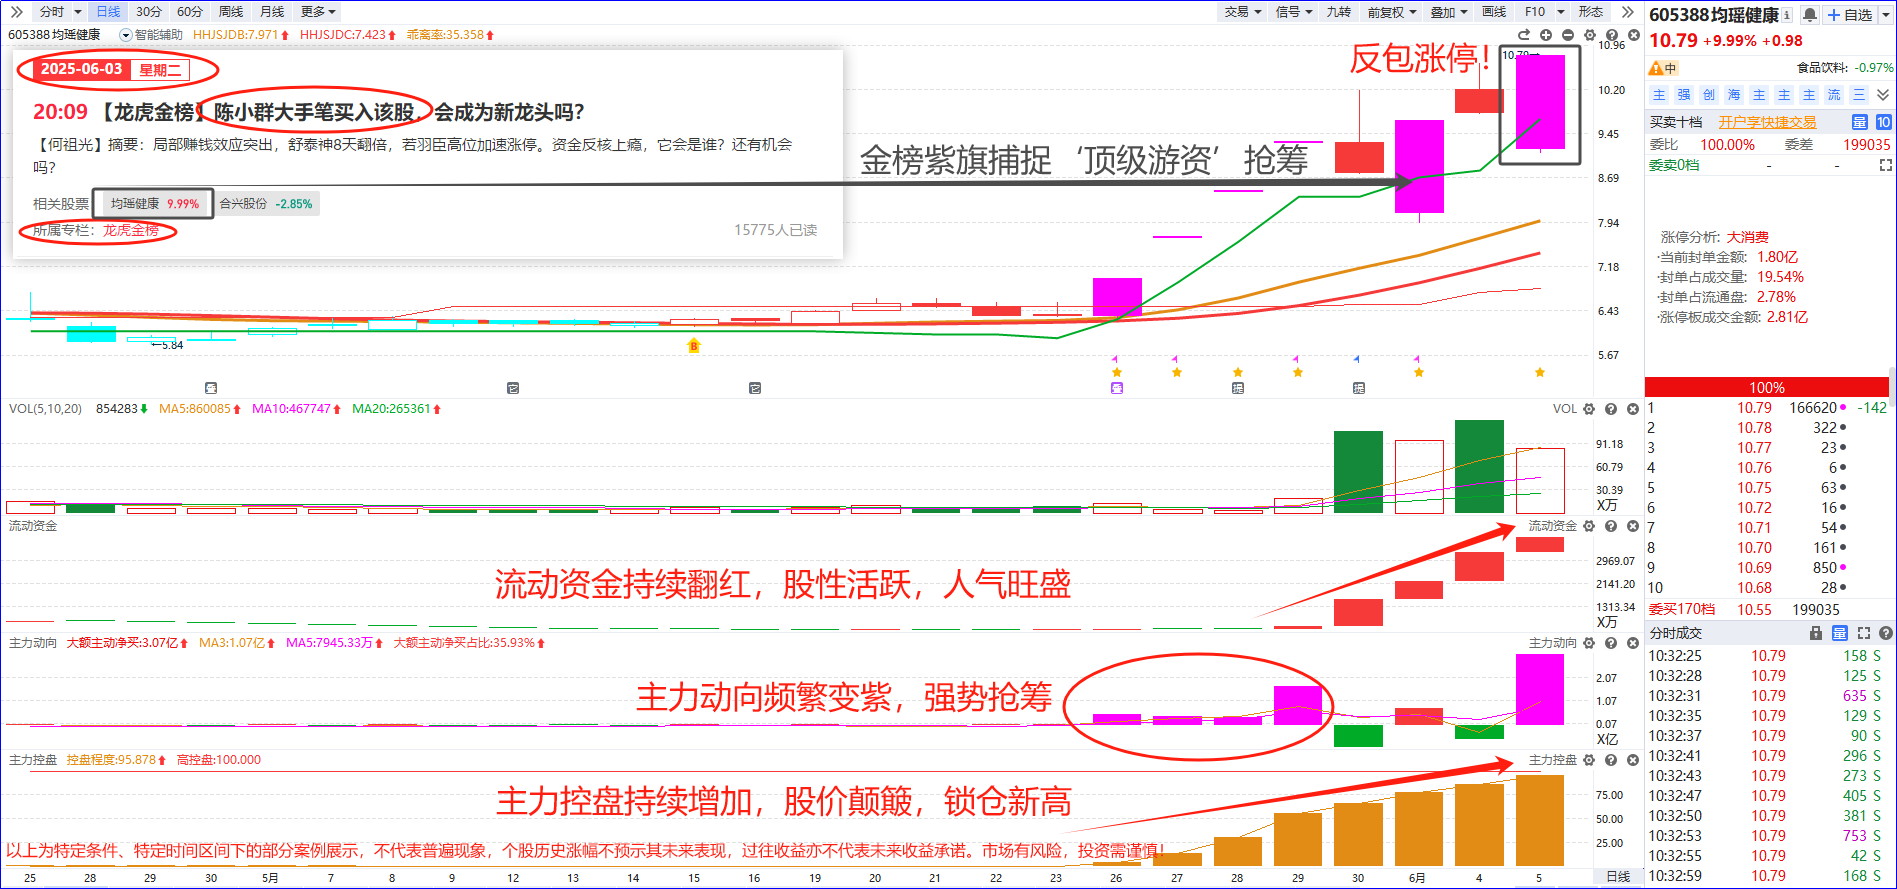
Task: Open 主力动向 panel settings gear
Action: tap(1589, 643)
